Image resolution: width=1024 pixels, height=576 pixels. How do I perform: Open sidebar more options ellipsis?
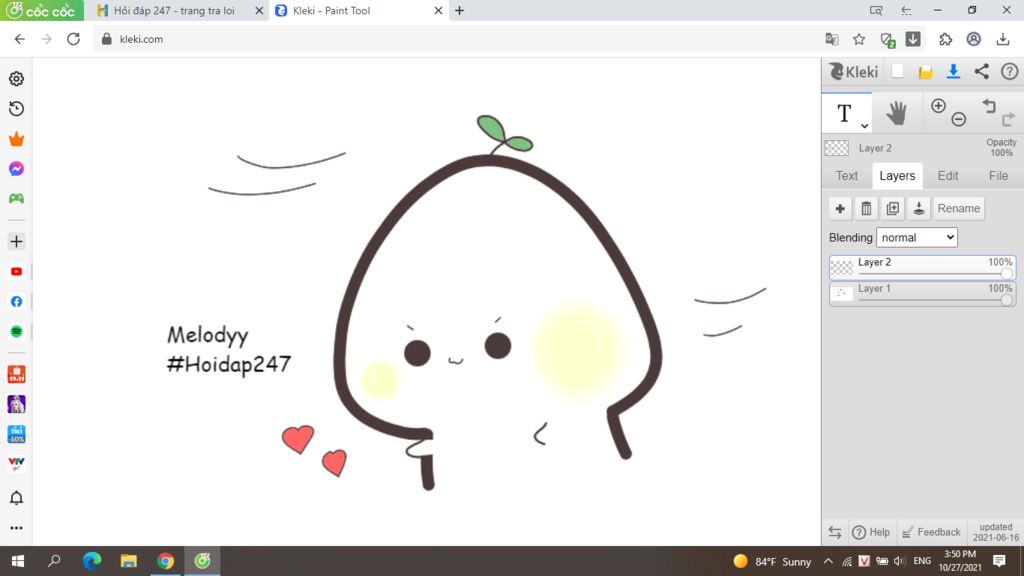point(16,528)
